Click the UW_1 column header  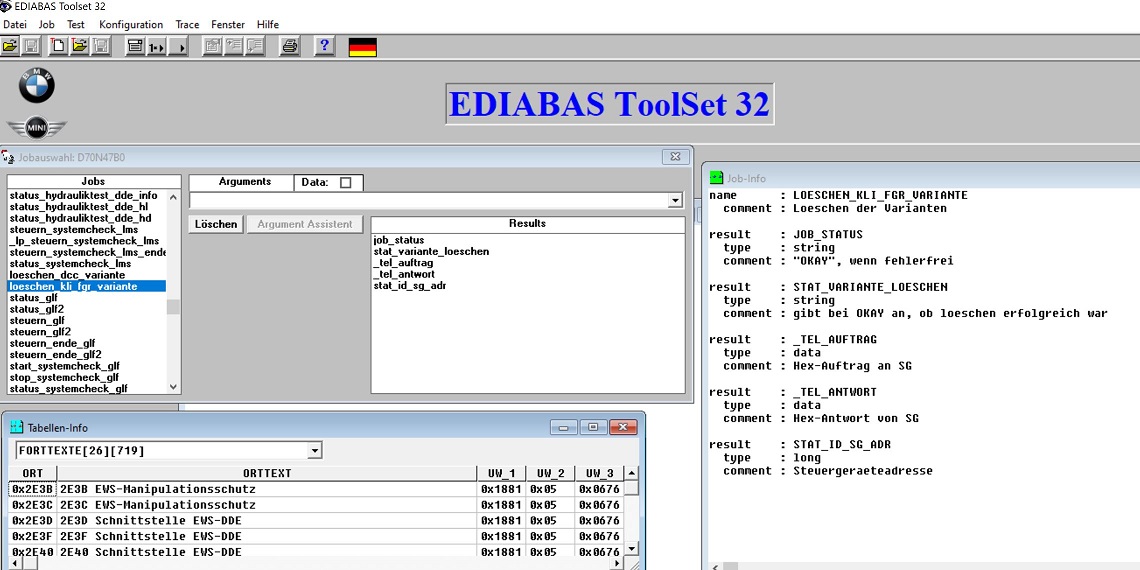pos(502,473)
